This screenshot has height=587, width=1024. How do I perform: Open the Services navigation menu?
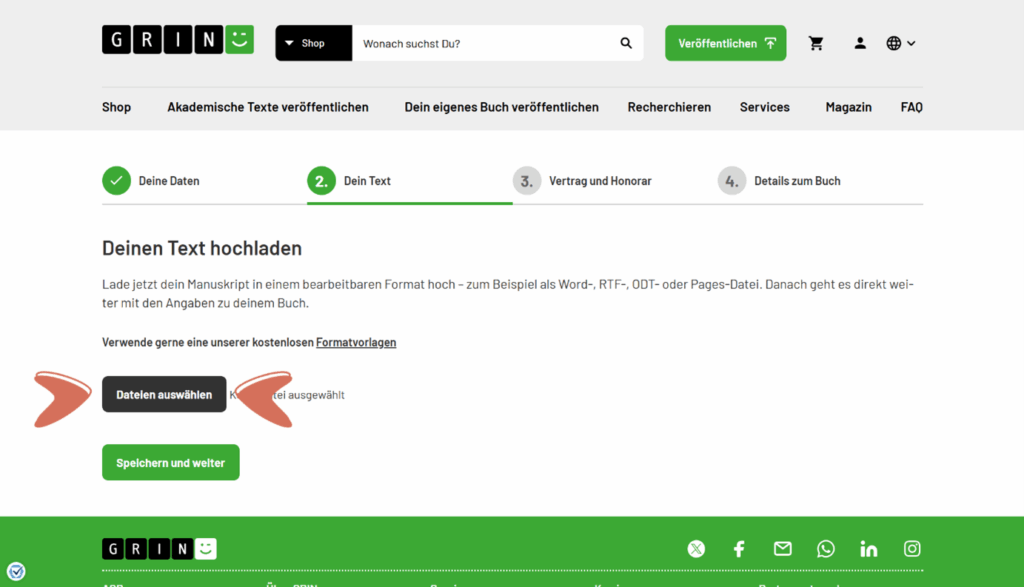pyautogui.click(x=764, y=107)
